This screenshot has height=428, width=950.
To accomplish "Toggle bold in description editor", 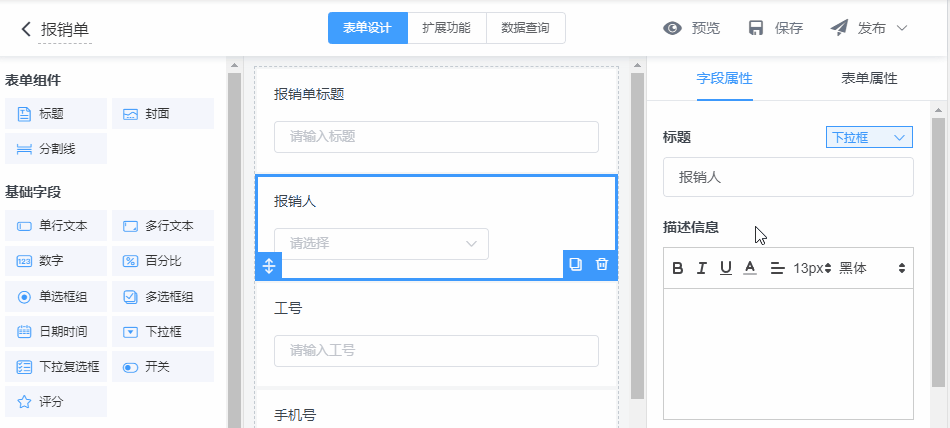I will (x=678, y=269).
